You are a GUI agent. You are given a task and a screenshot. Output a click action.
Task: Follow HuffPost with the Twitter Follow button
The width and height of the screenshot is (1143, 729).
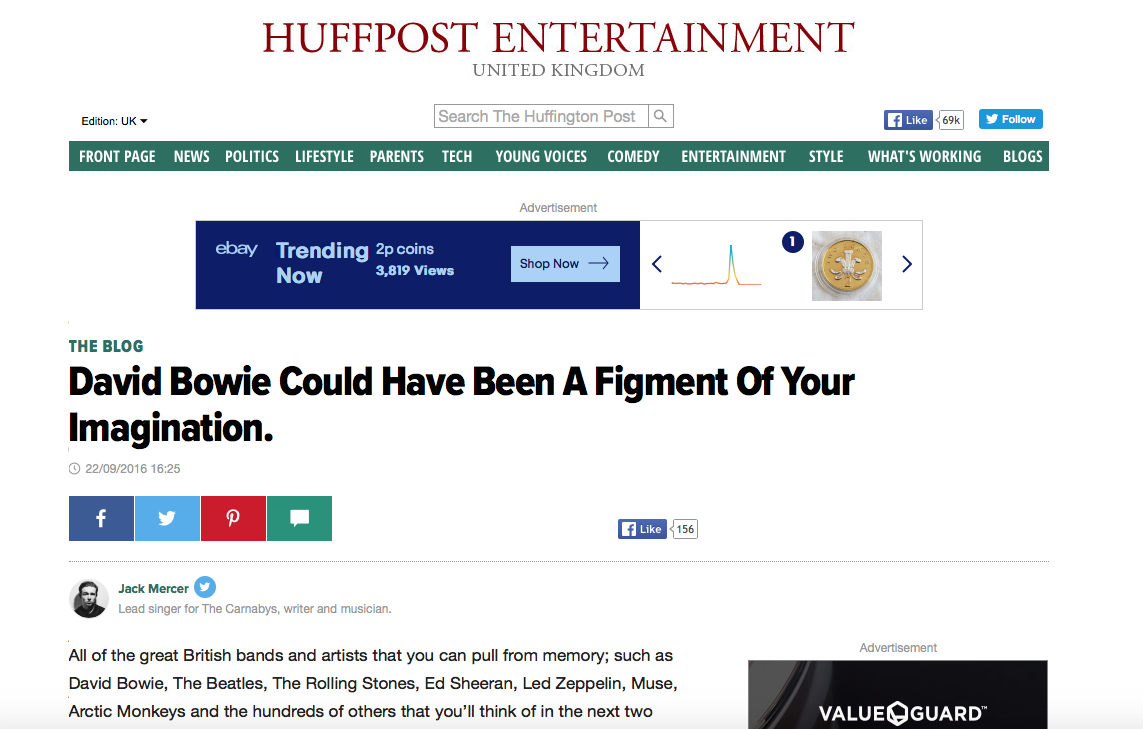pos(1009,118)
